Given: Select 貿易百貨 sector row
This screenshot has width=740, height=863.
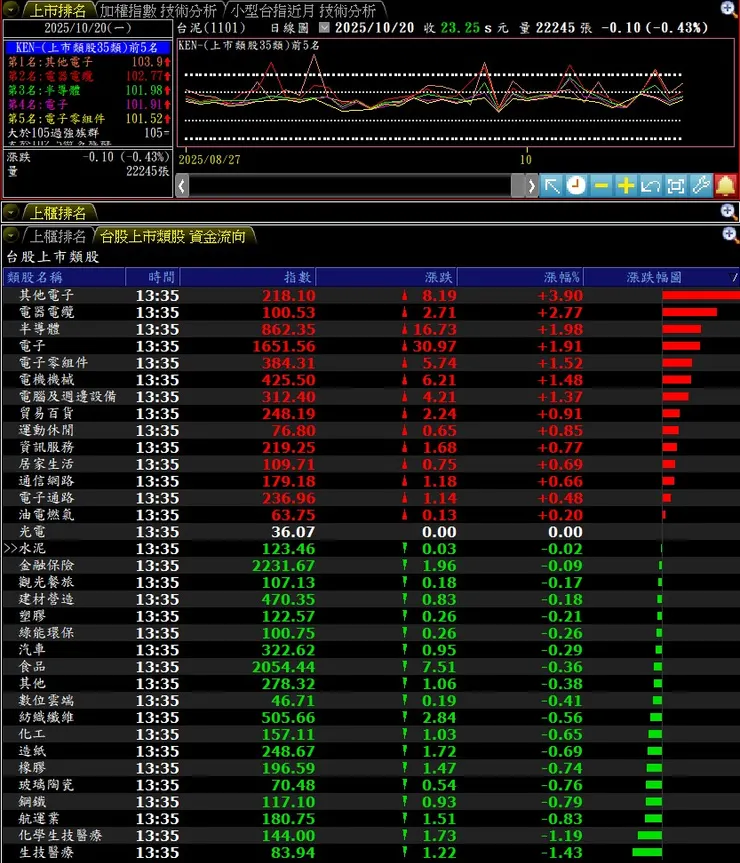Looking at the screenshot, I should (x=371, y=413).
